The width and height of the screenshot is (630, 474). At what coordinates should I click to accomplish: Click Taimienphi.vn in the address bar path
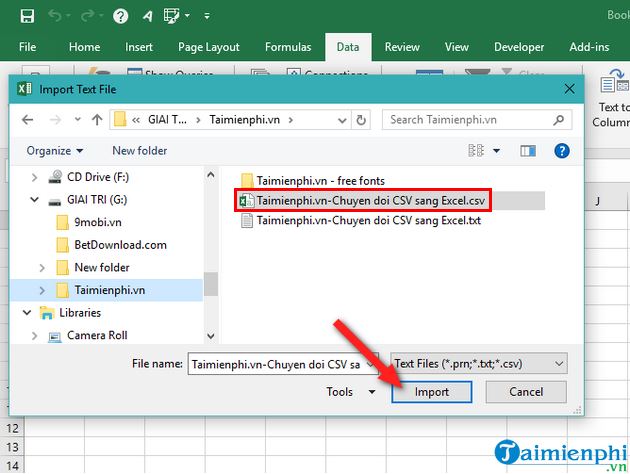click(244, 120)
